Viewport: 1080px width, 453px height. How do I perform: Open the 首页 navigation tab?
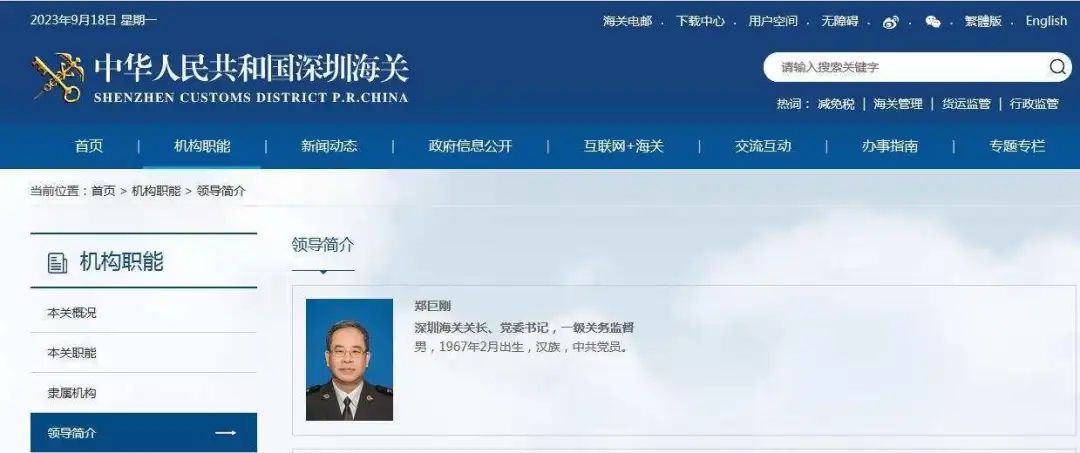(x=89, y=146)
